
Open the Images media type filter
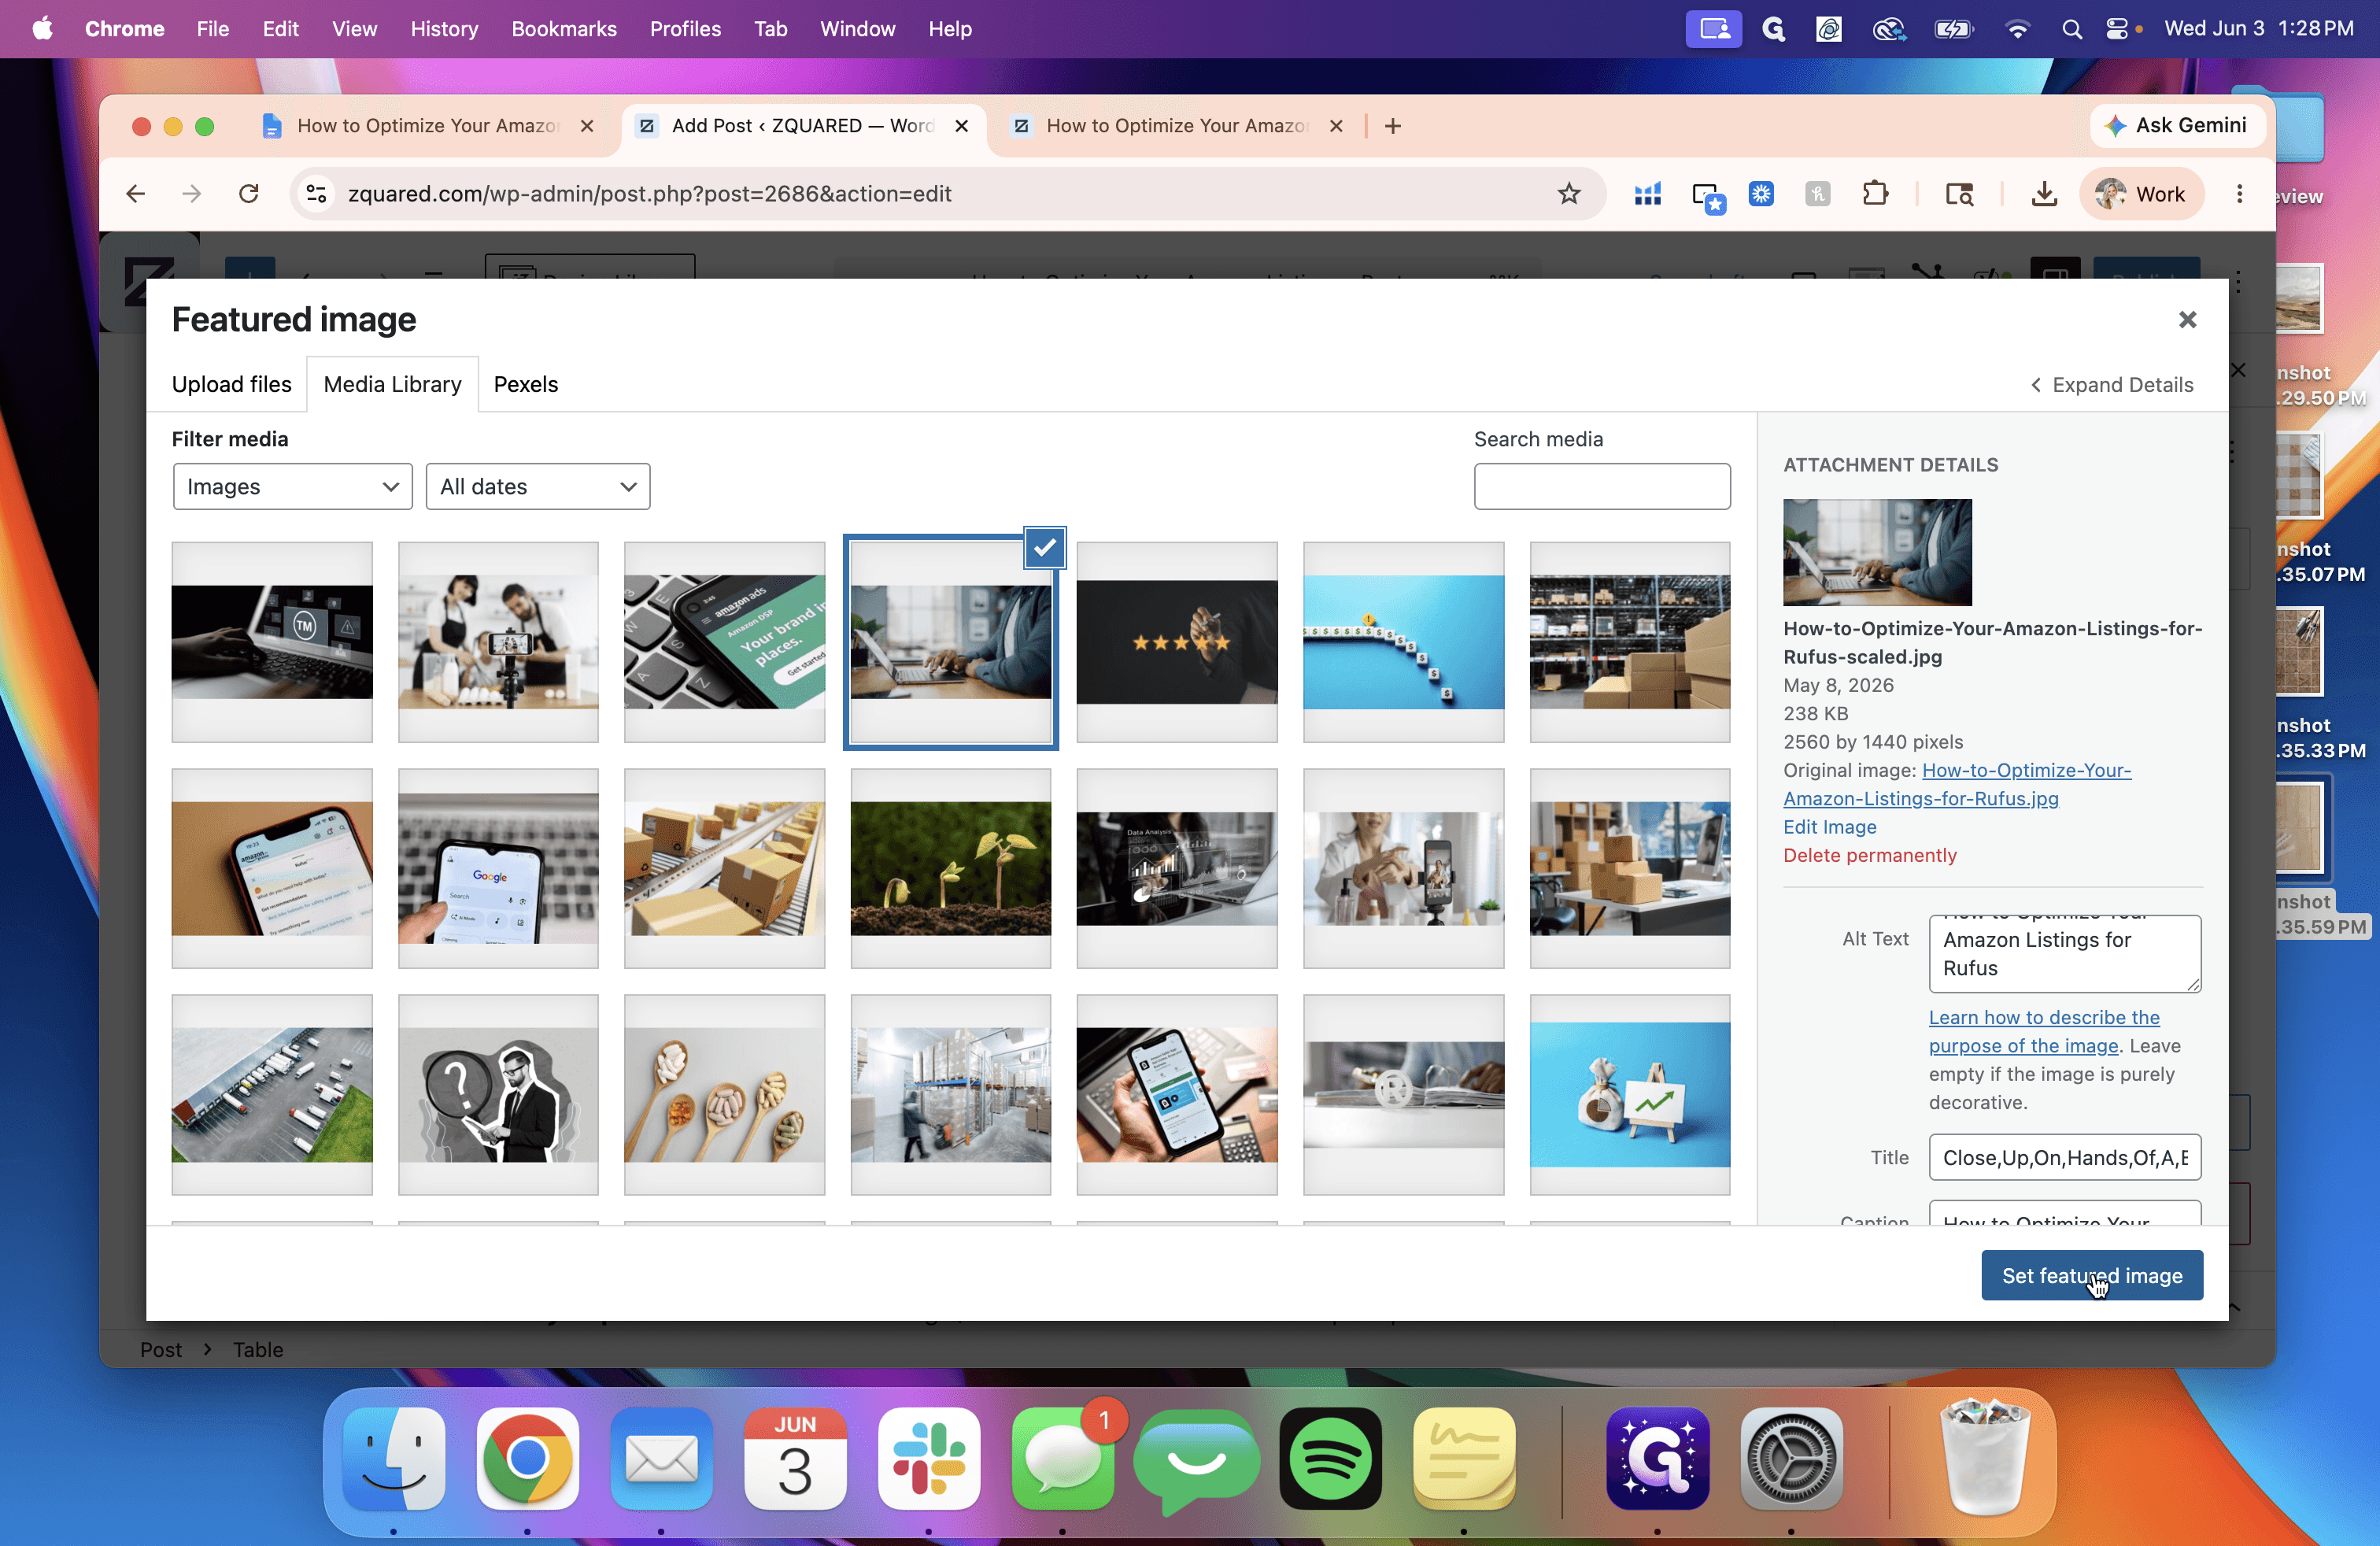(292, 487)
